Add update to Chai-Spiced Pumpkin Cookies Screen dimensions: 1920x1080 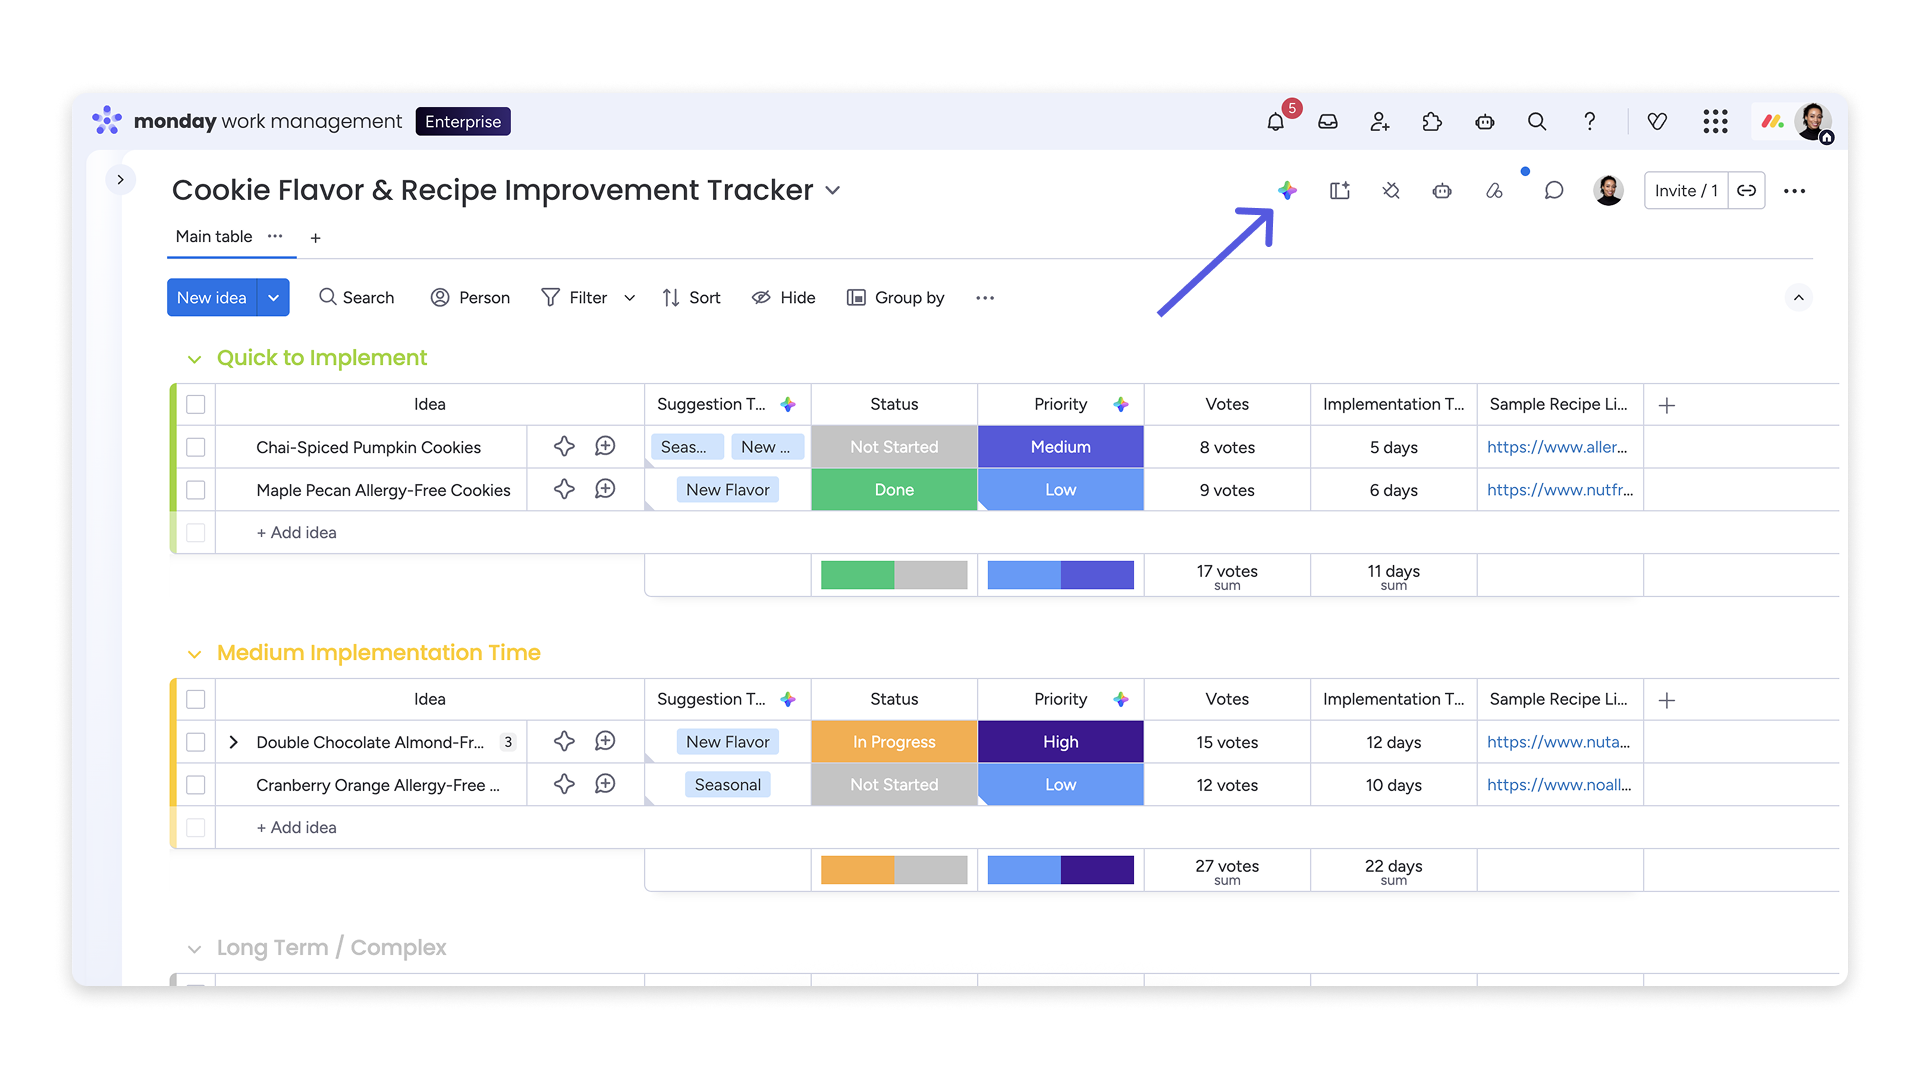pos(605,446)
